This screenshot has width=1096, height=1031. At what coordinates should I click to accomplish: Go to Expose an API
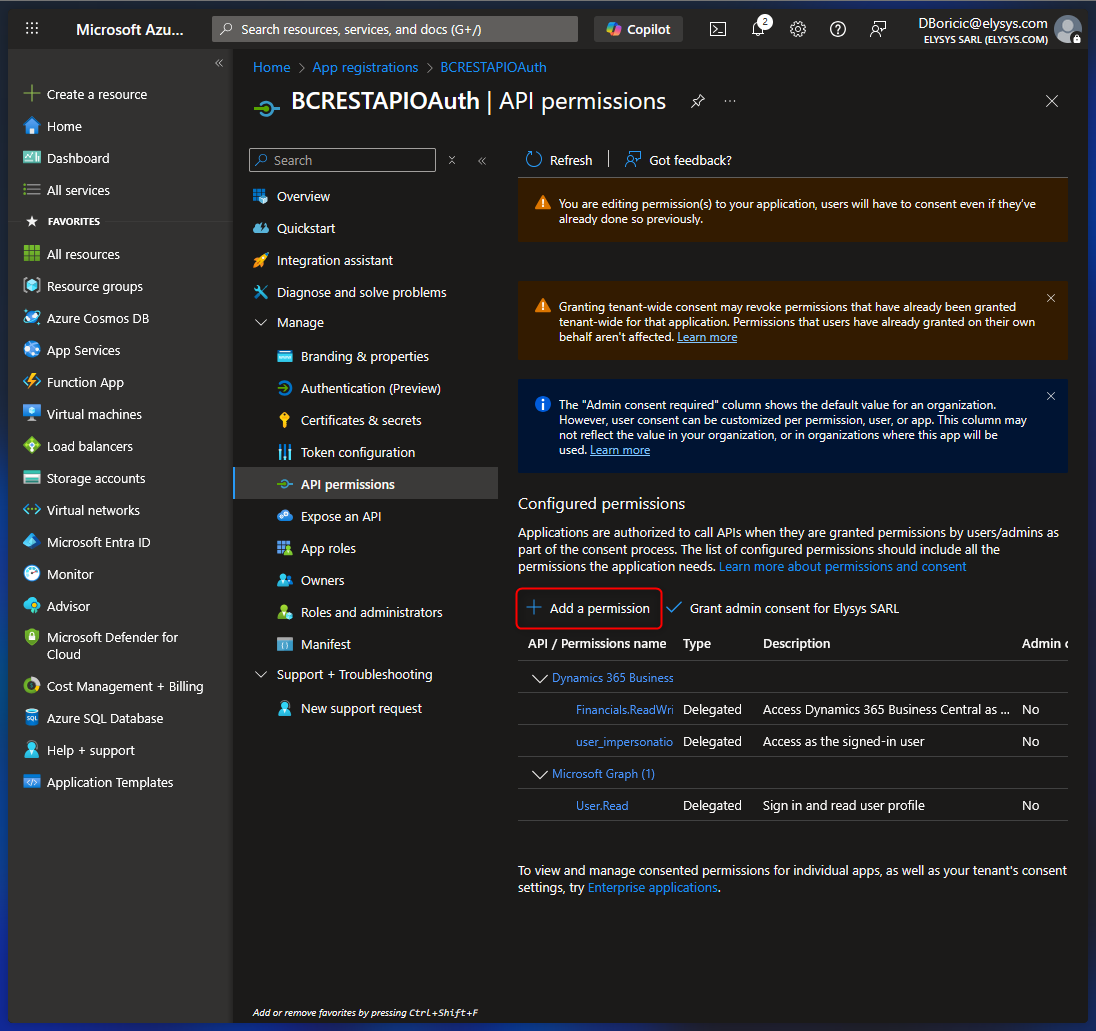(340, 516)
